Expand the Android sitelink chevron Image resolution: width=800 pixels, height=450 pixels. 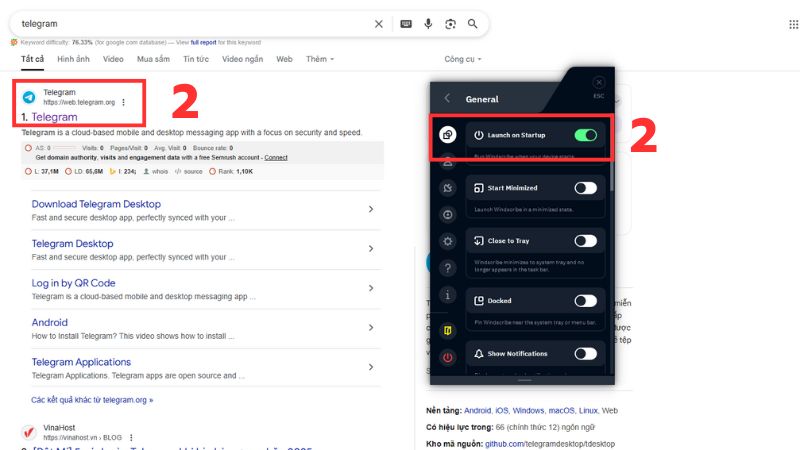[371, 328]
